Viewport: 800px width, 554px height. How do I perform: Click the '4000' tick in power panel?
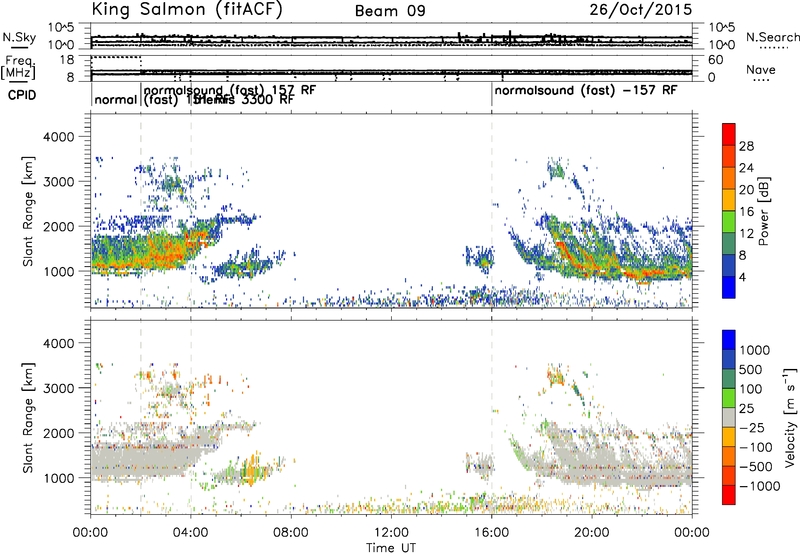[59, 137]
